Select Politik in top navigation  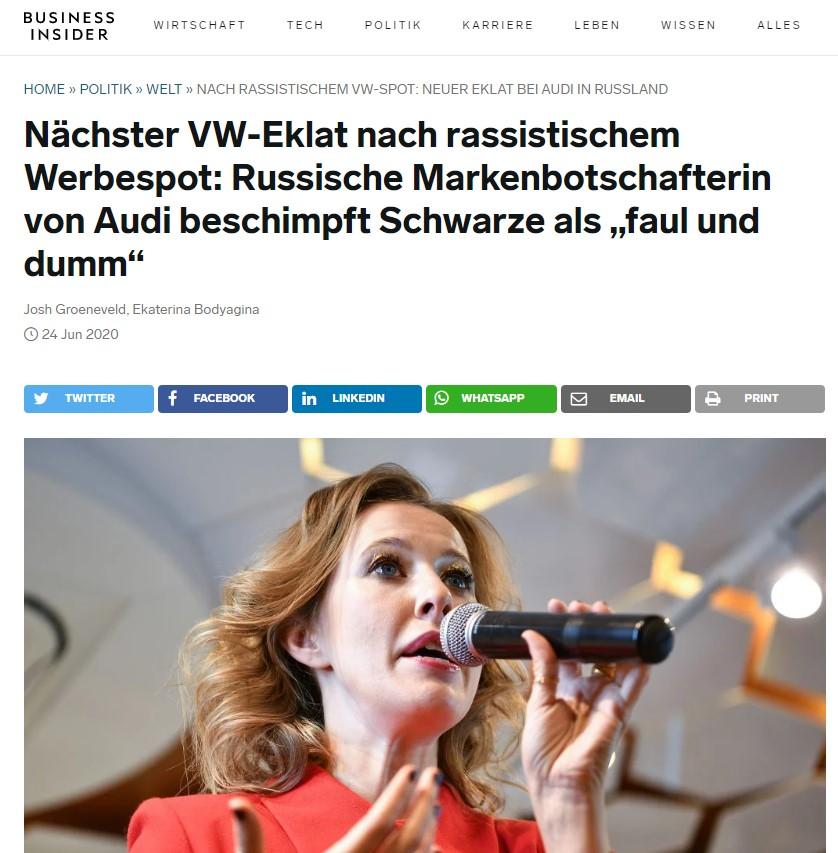[393, 25]
